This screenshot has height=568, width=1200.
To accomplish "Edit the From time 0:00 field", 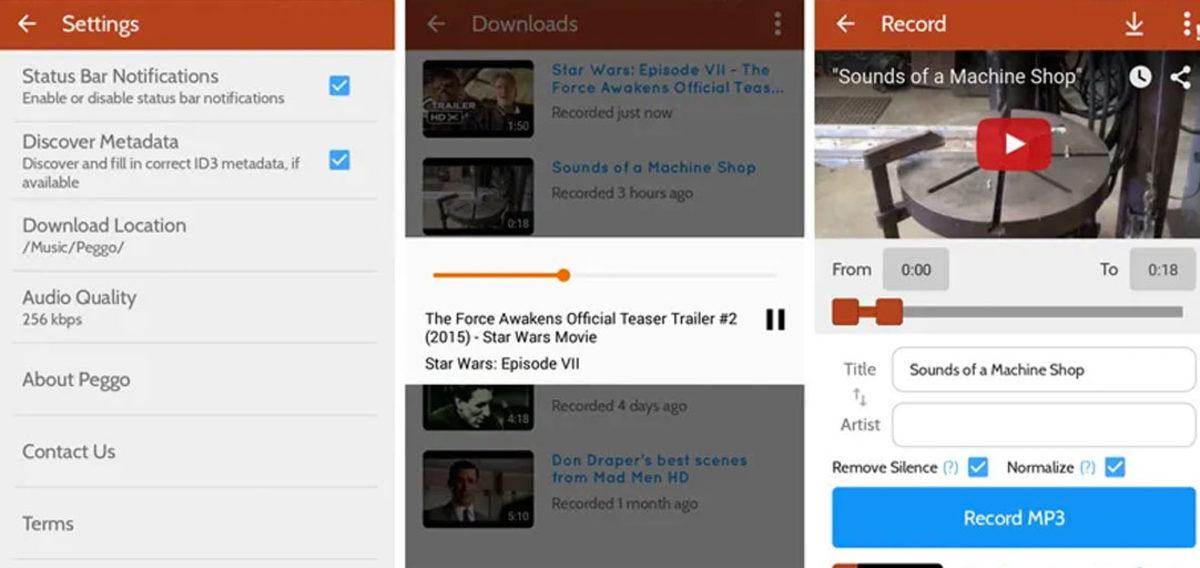I will 916,269.
